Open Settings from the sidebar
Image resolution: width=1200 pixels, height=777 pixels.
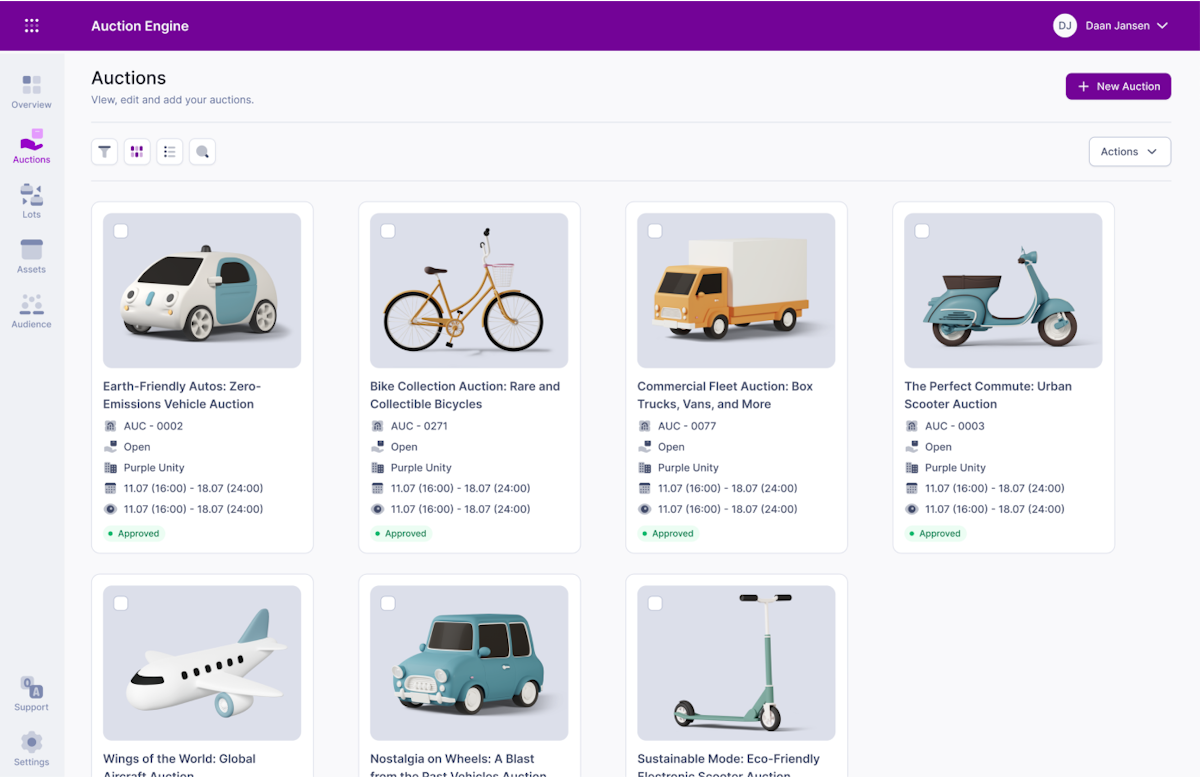(x=31, y=747)
